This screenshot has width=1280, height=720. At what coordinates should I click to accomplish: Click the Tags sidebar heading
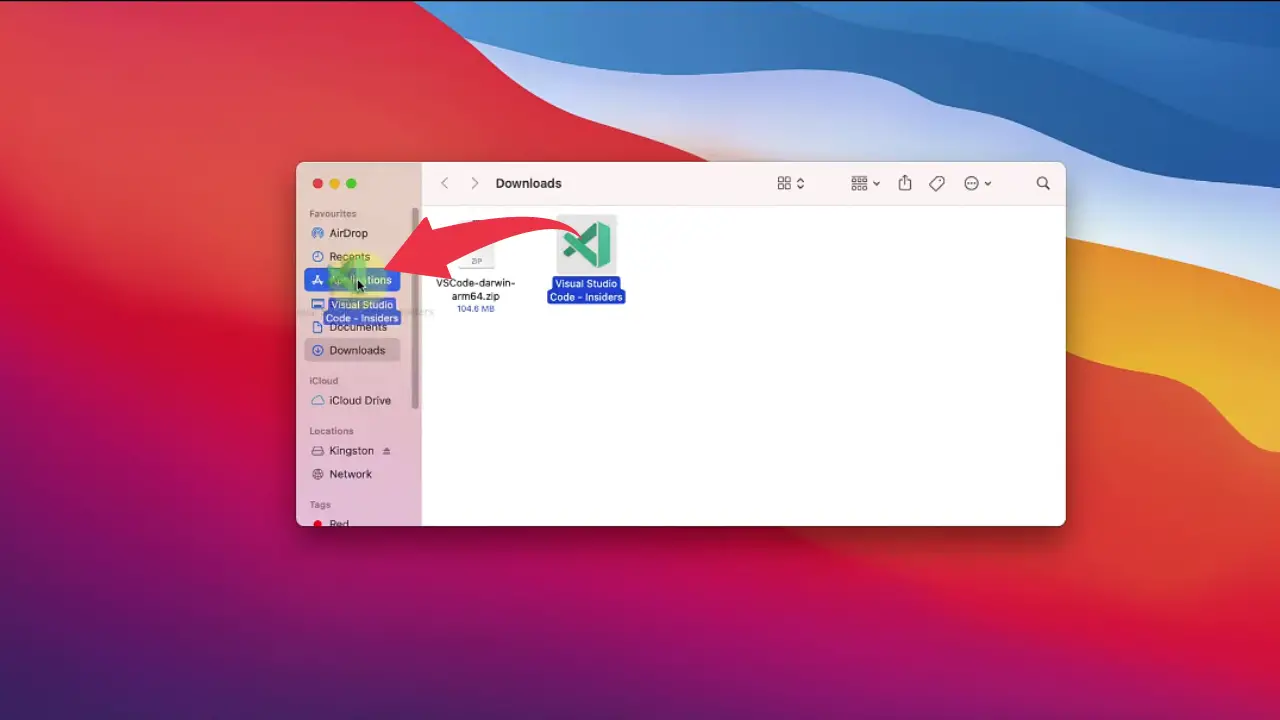[x=320, y=505]
